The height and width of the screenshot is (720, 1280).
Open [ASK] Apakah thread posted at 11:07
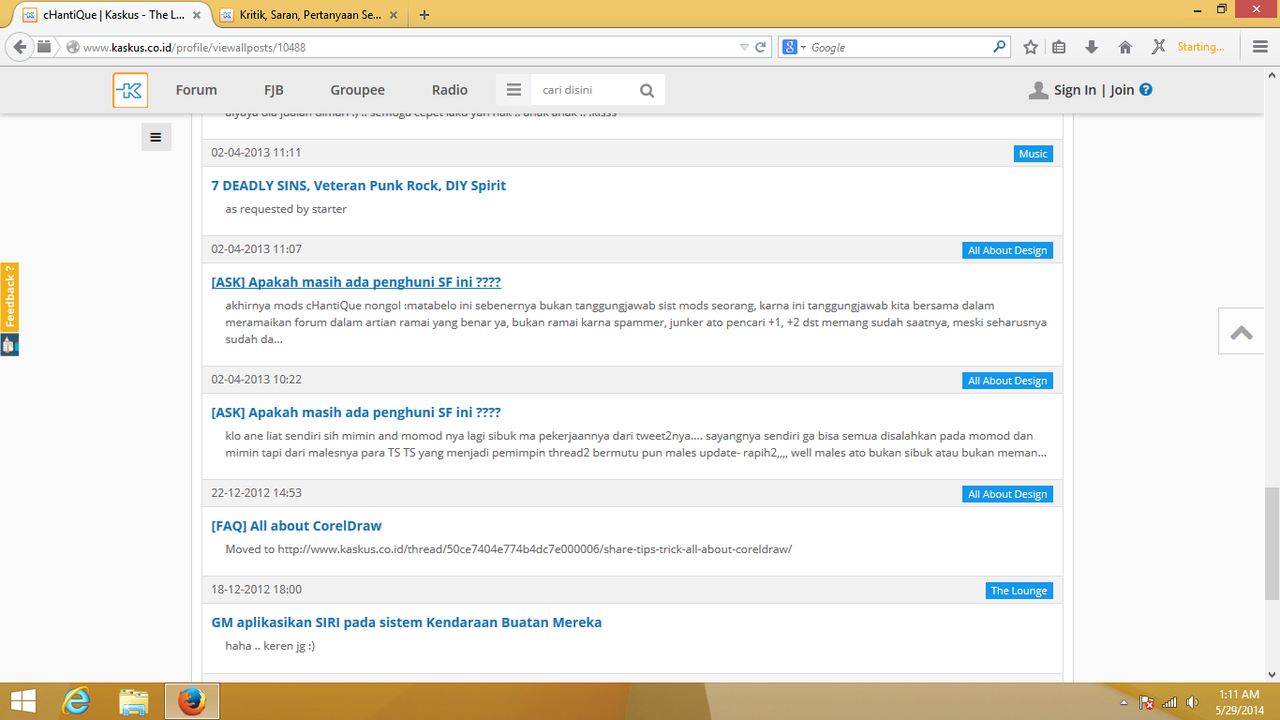[356, 282]
